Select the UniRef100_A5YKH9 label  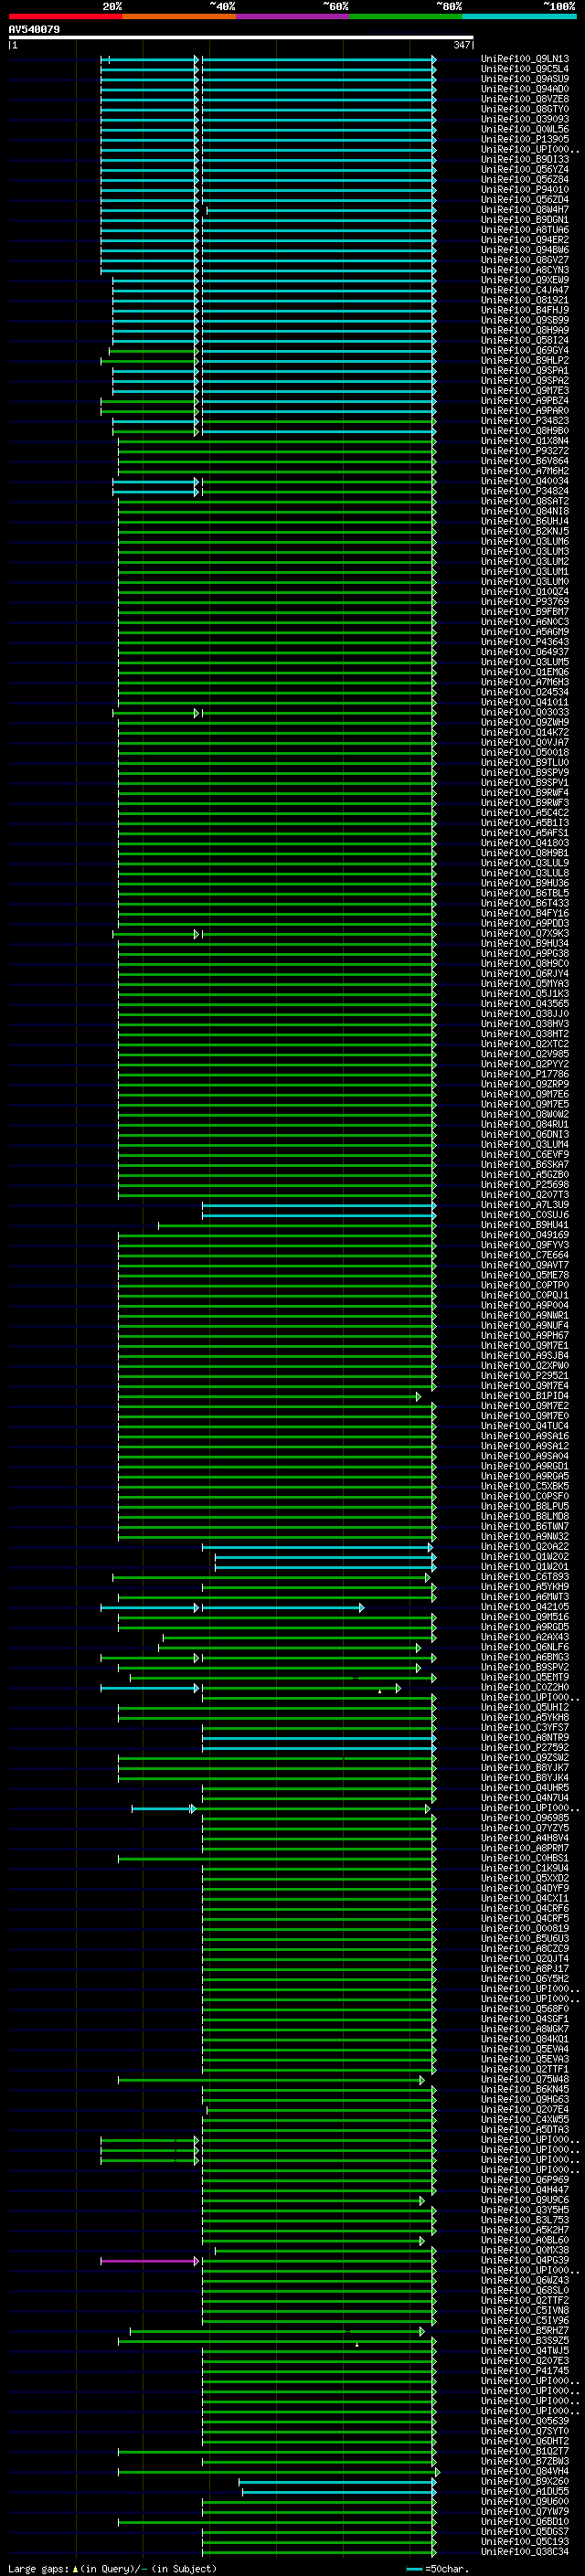(525, 1587)
